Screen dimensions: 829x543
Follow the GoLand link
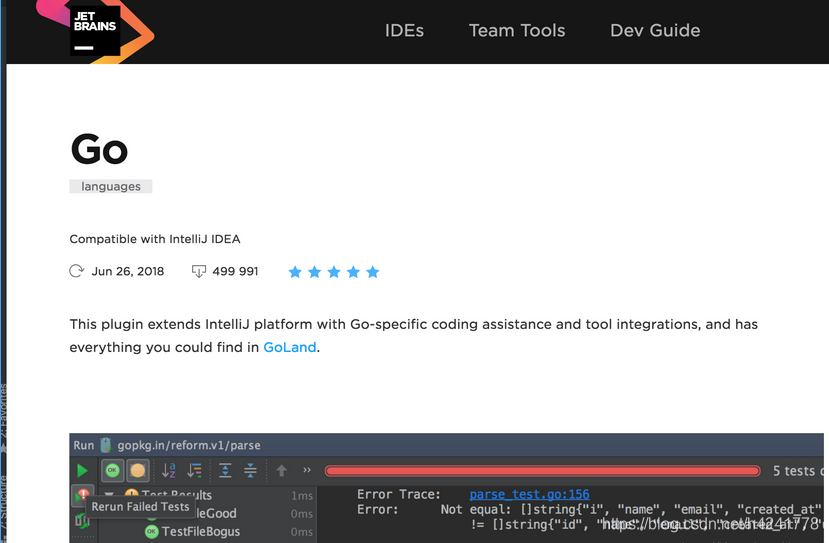(x=290, y=347)
